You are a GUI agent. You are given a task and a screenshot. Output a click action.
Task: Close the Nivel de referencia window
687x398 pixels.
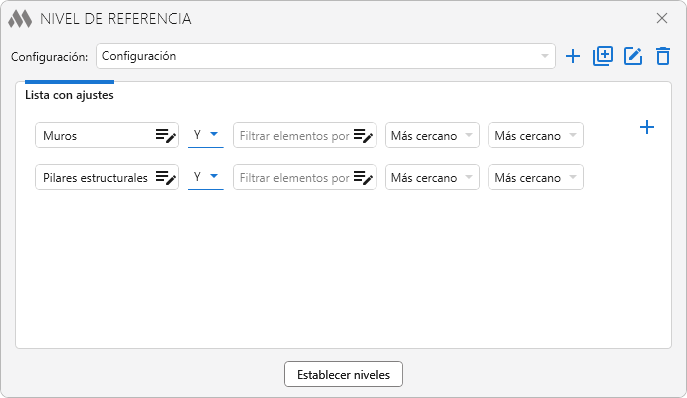coord(662,18)
